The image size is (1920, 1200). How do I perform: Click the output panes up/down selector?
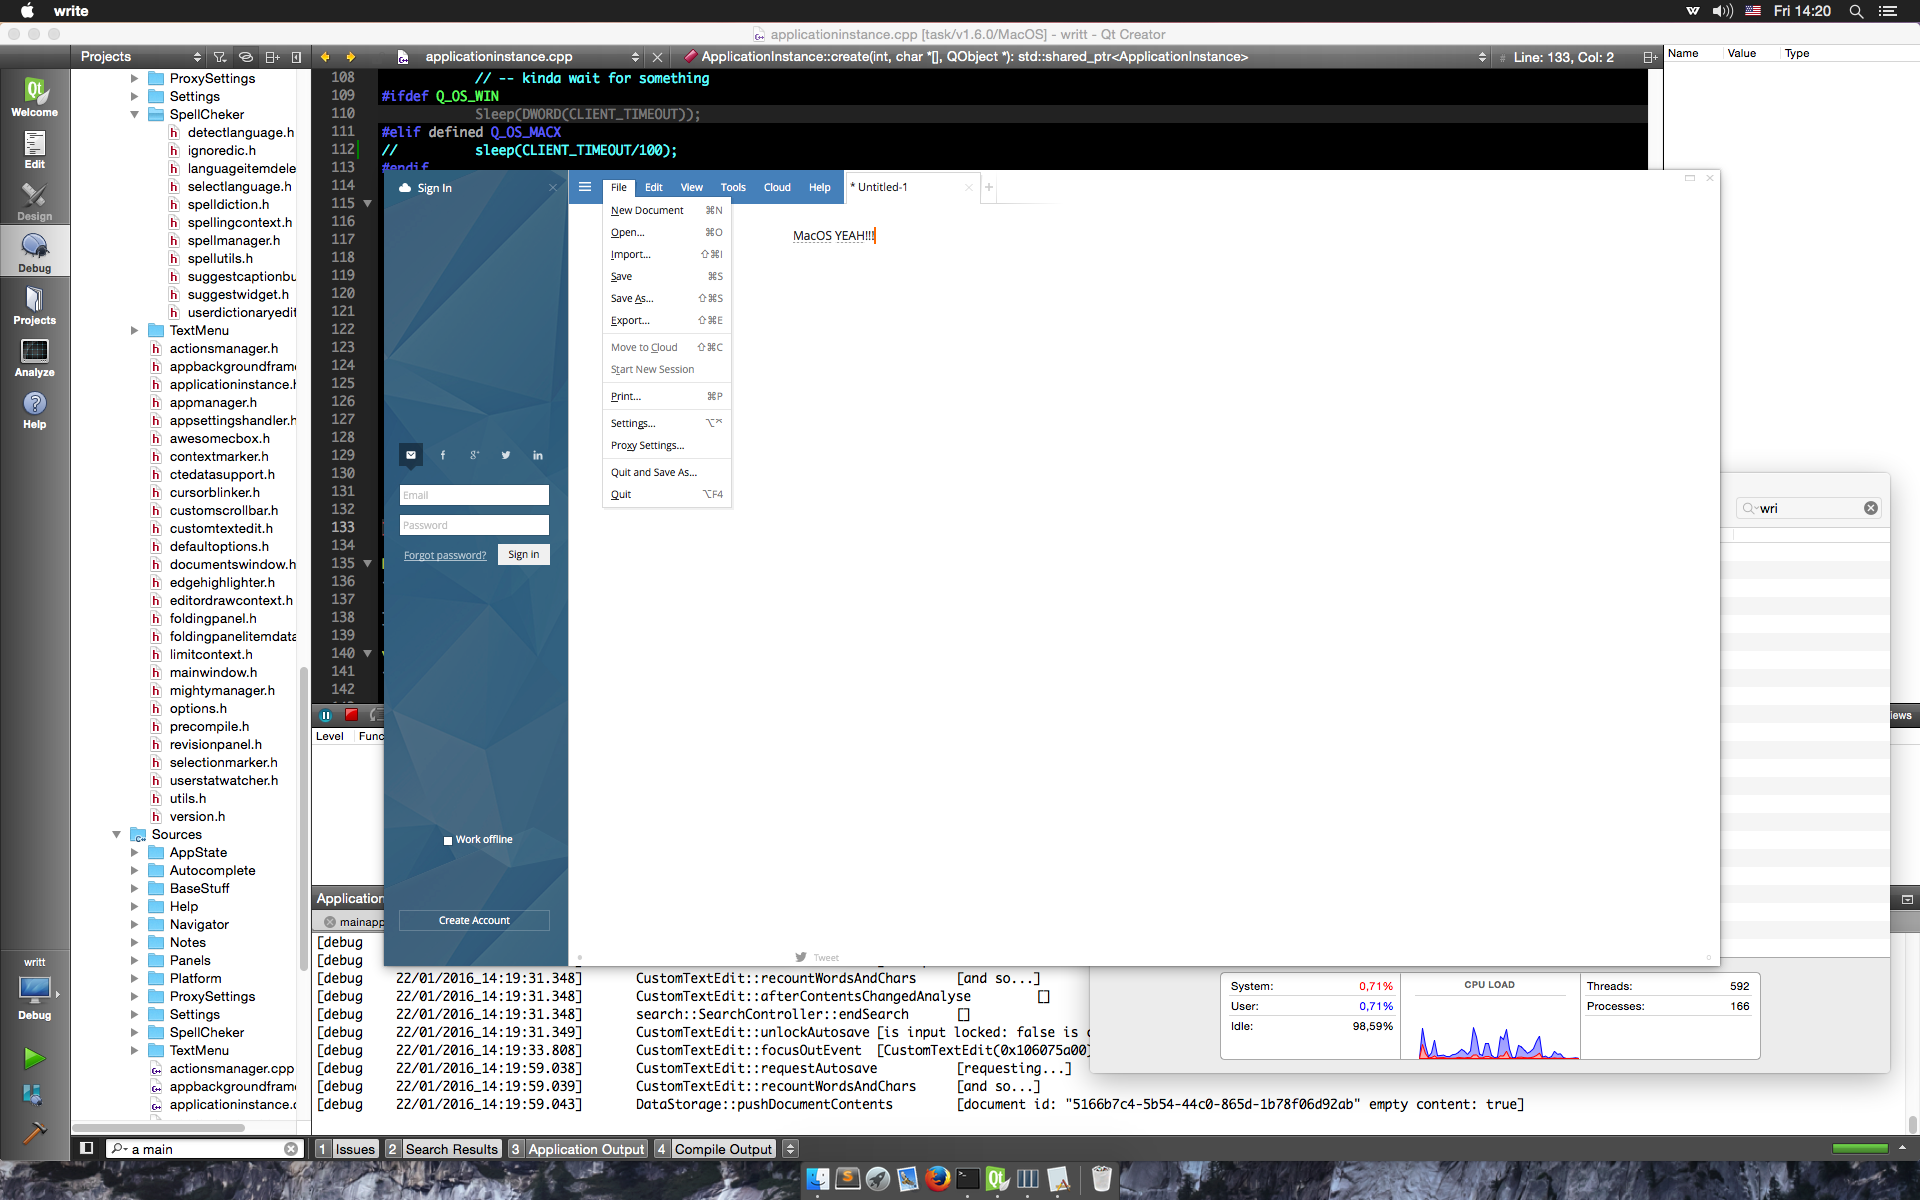[x=790, y=1148]
